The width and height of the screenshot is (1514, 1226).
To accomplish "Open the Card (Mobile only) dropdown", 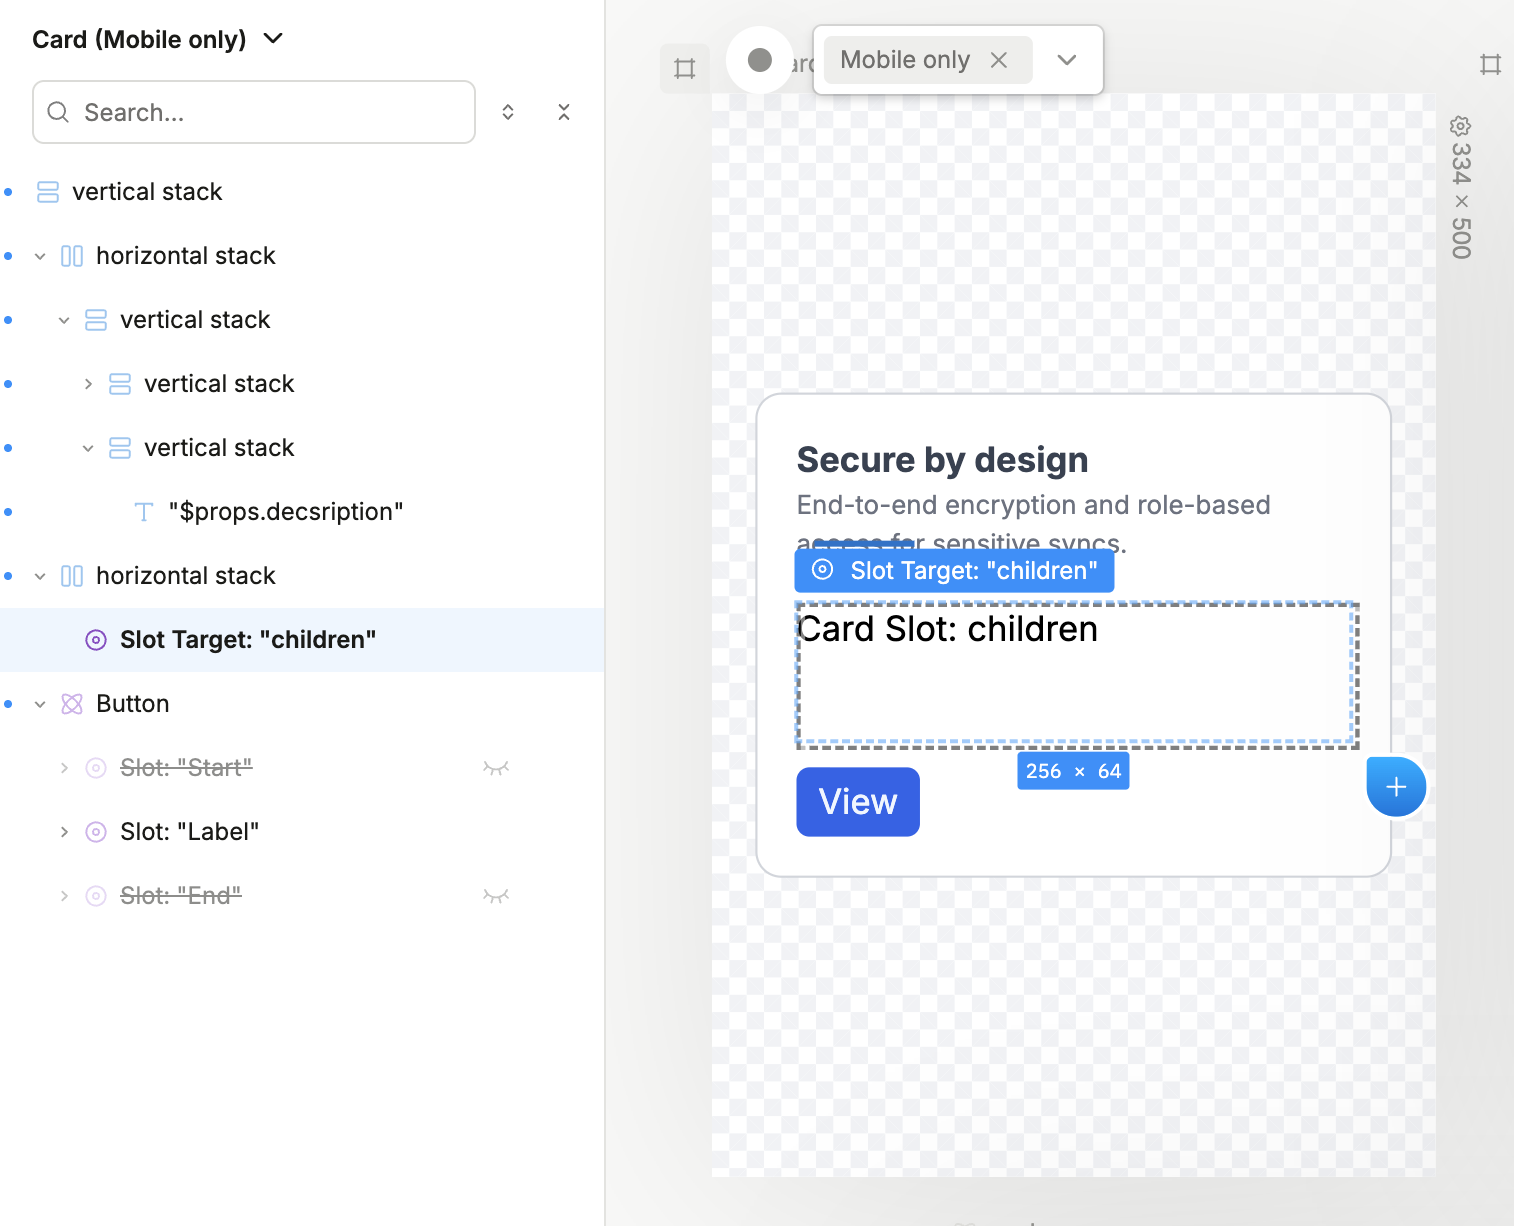I will click(x=273, y=39).
